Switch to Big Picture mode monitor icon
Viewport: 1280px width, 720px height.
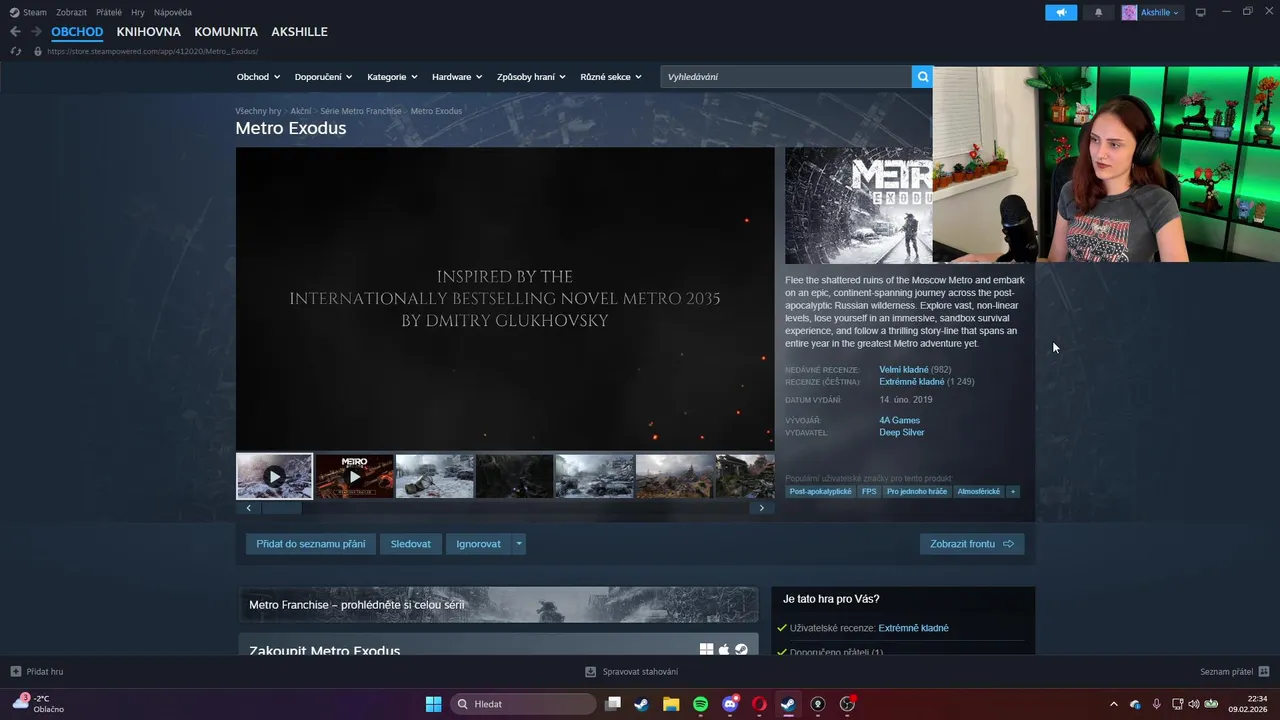coord(1201,12)
